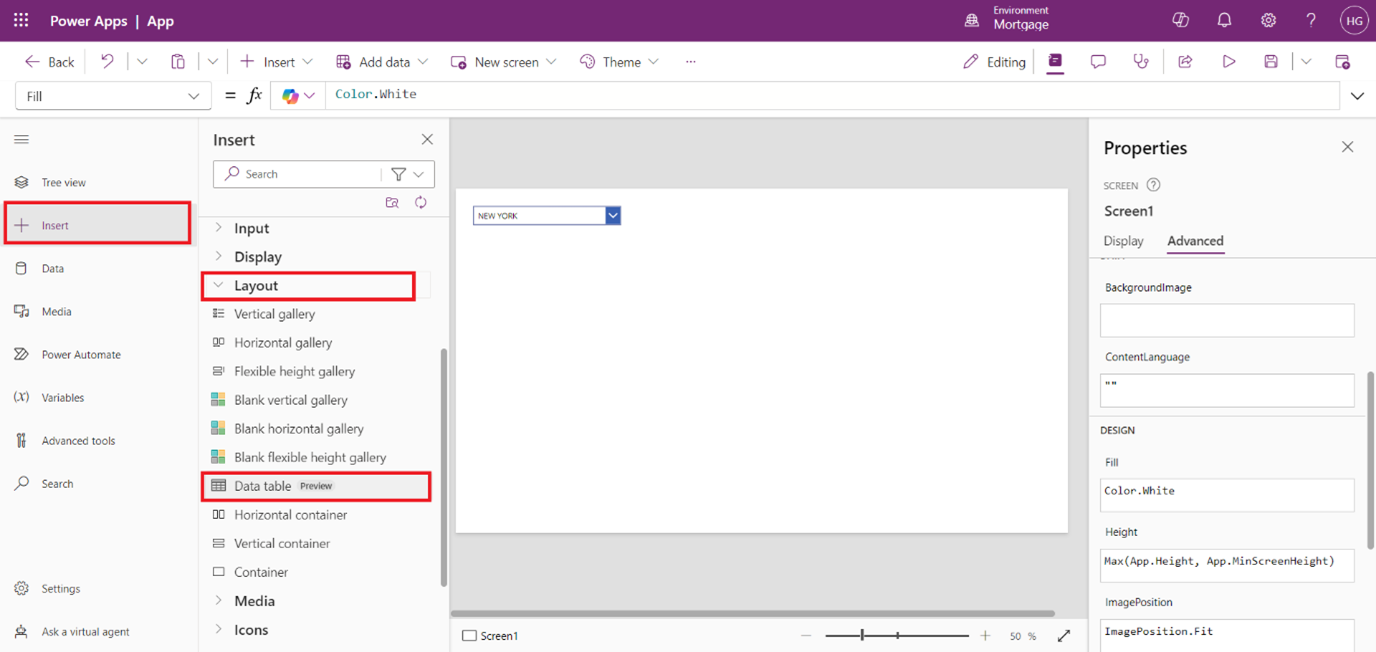Insert a Data table control
Image resolution: width=1376 pixels, height=652 pixels.
(263, 486)
